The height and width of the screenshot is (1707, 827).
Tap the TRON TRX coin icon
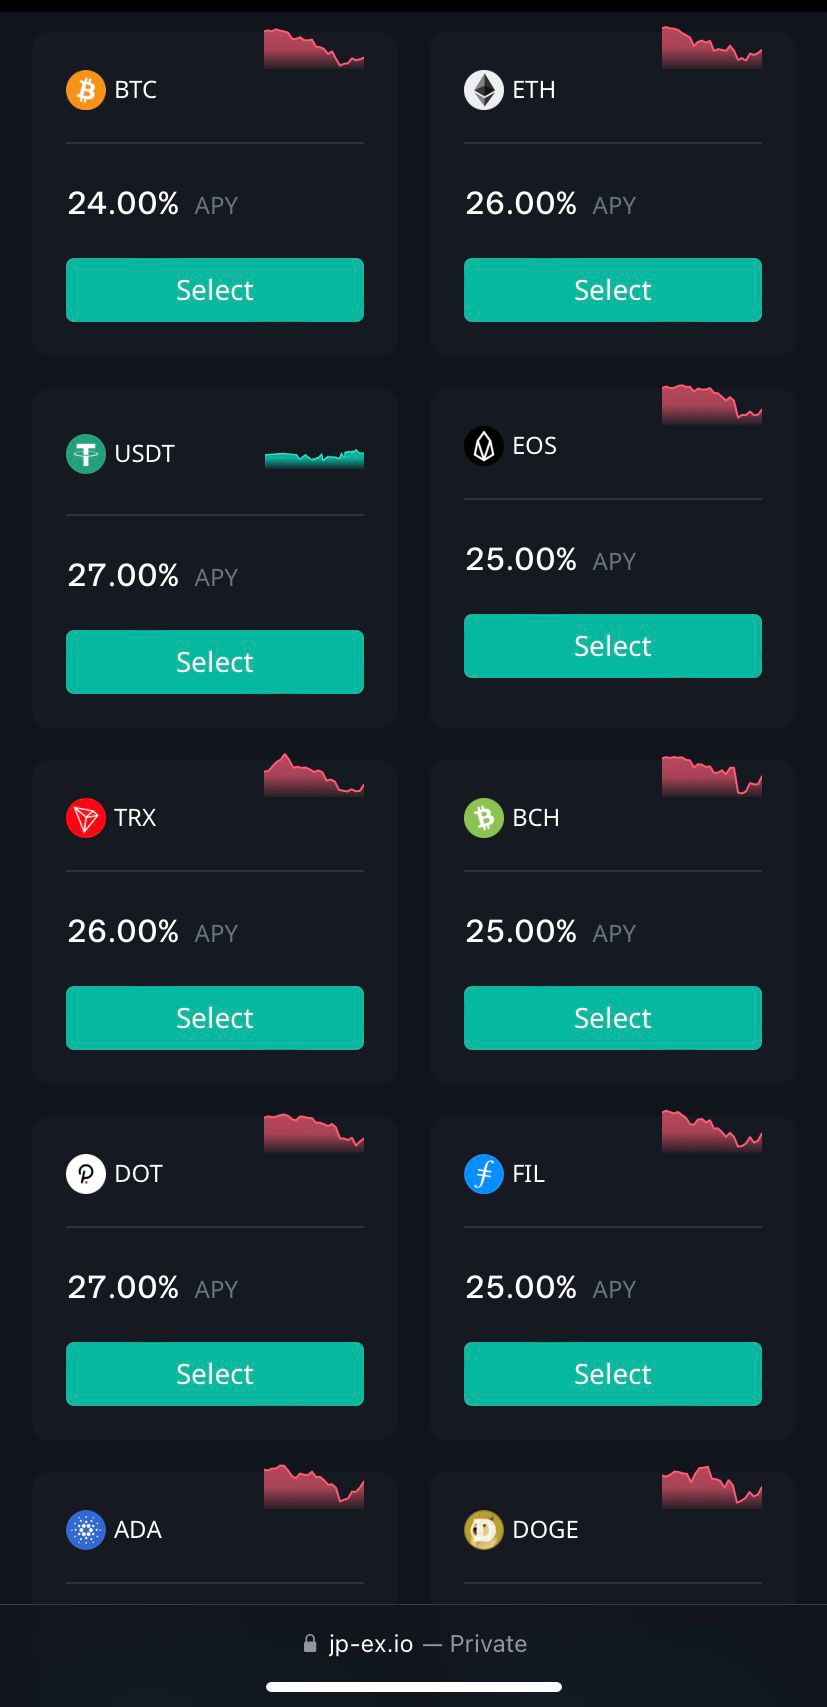point(86,818)
